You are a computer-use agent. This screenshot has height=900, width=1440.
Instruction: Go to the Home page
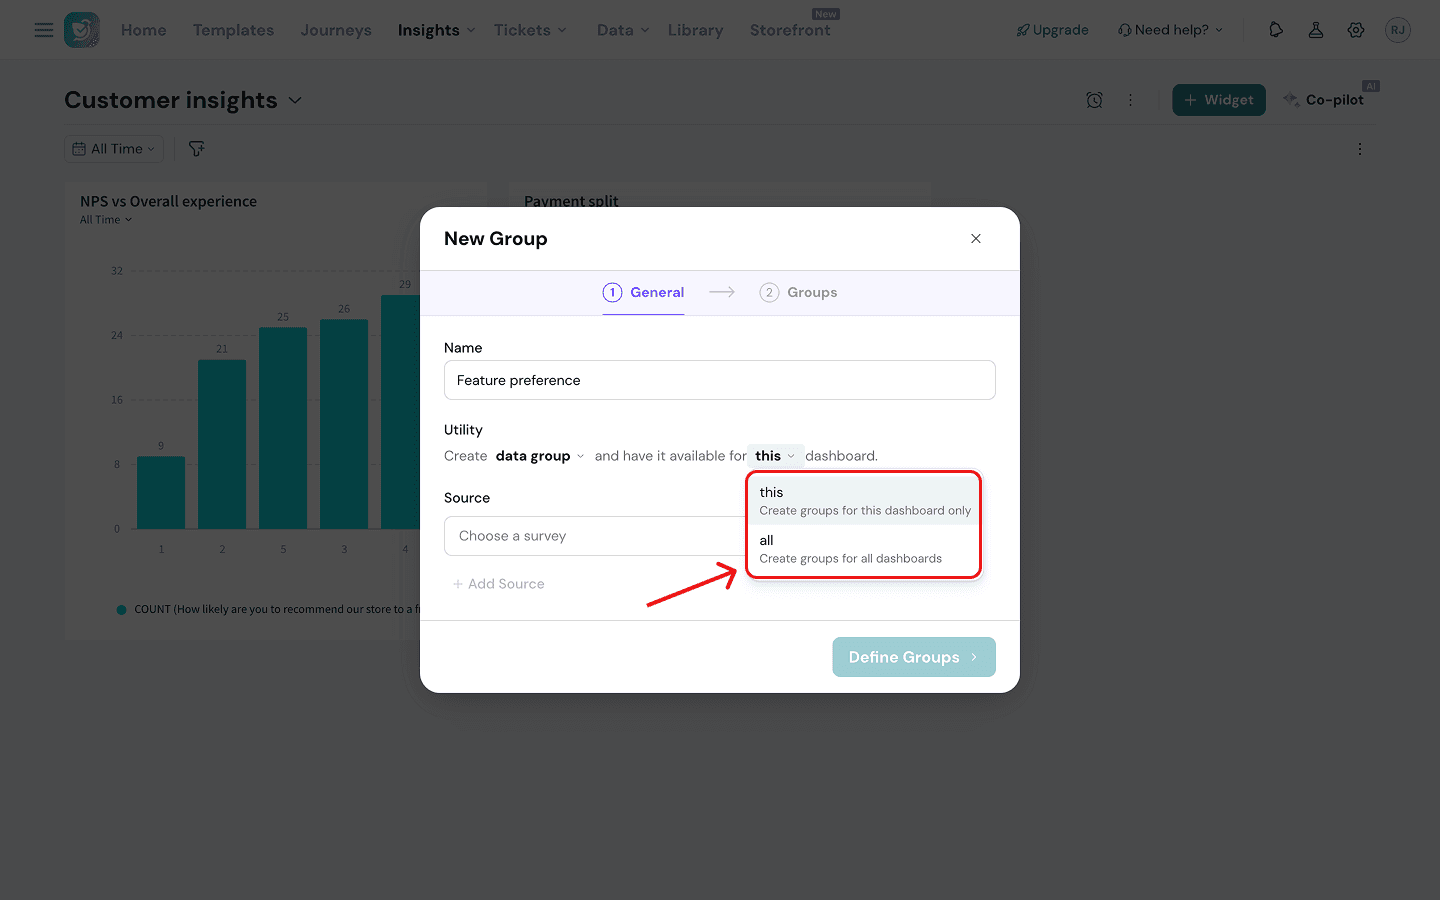(x=144, y=30)
